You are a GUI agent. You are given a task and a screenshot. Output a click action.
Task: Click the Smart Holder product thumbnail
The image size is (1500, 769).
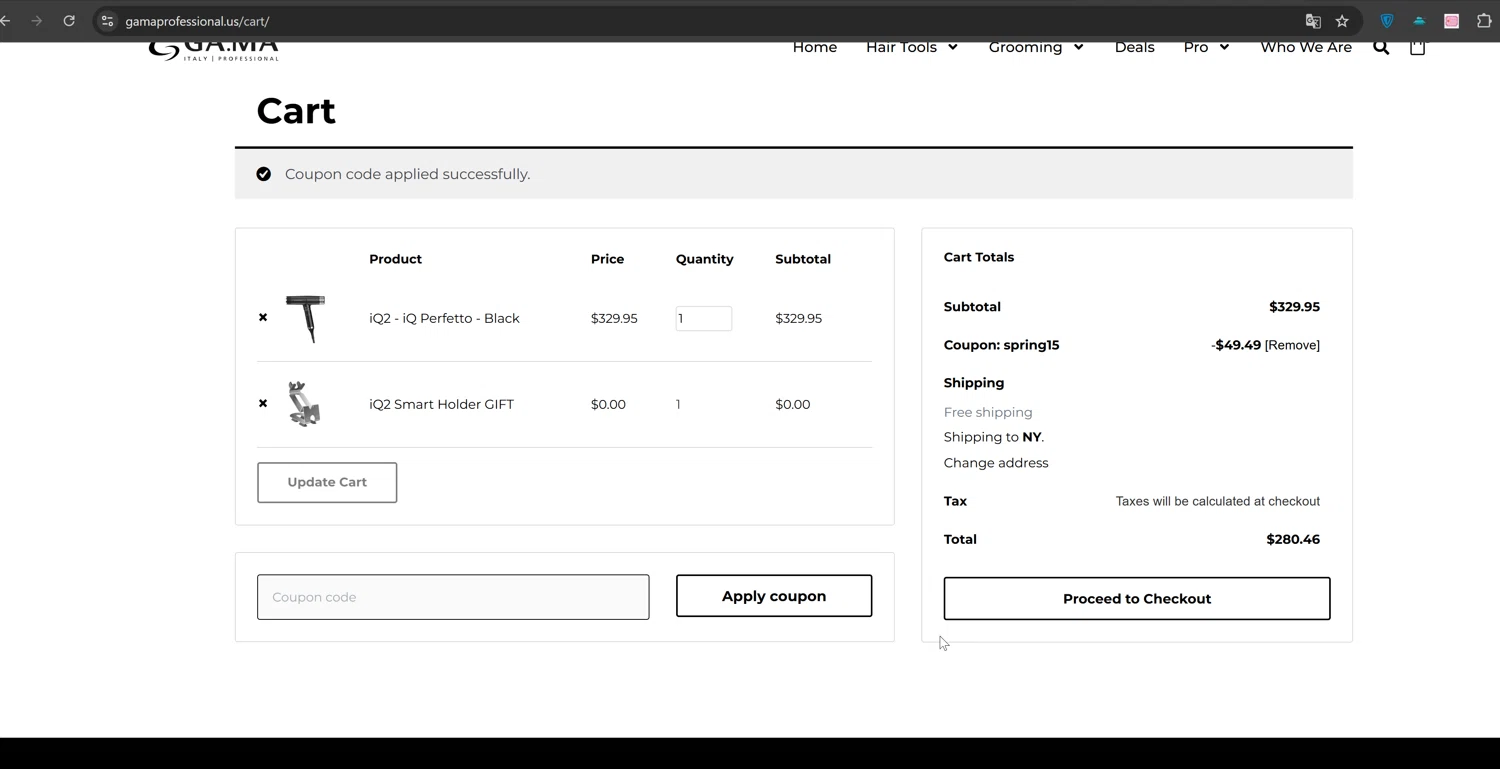[304, 404]
